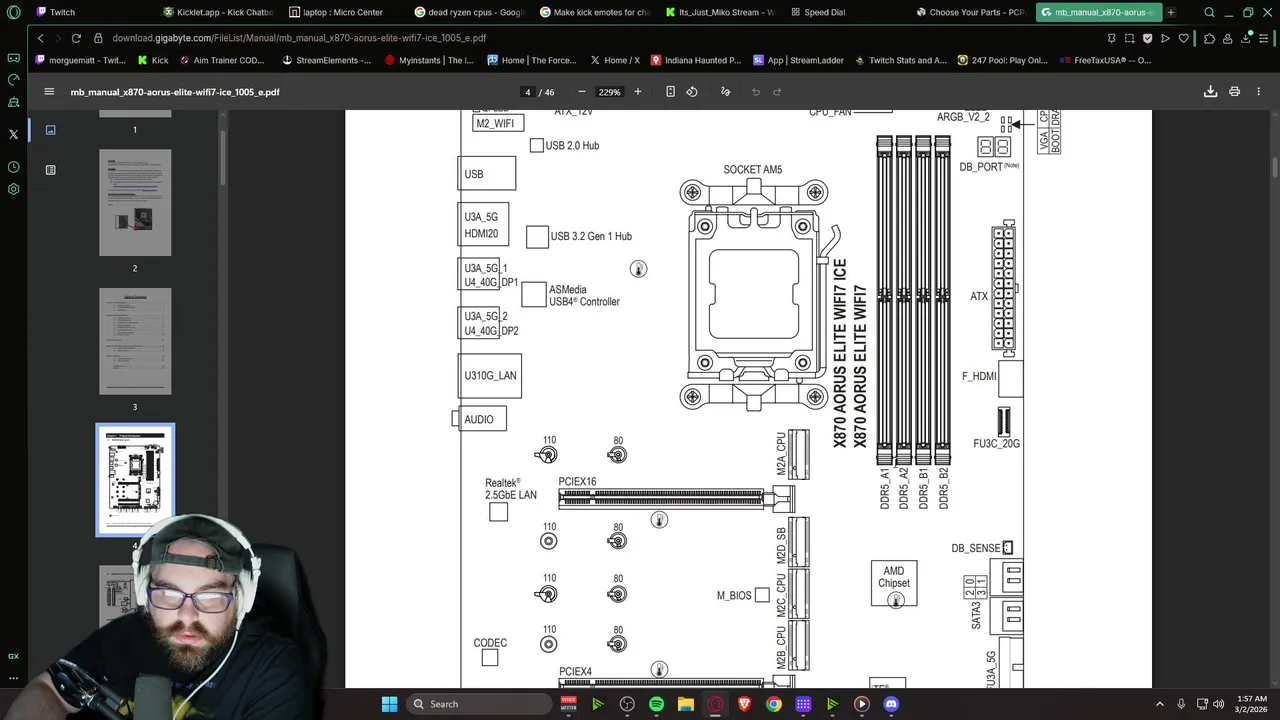
Task: Open the Home | The Force bookmark
Action: [x=532, y=60]
